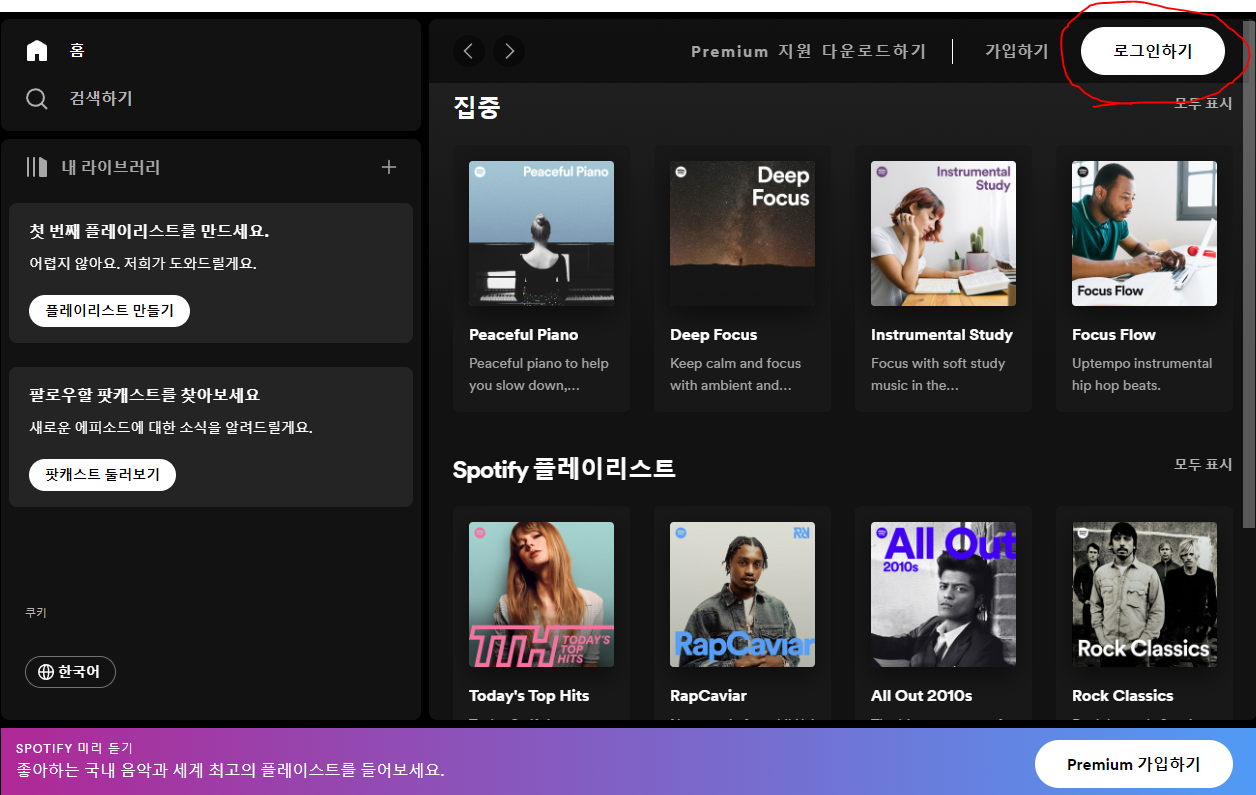The width and height of the screenshot is (1256, 795).
Task: Click the Peaceful Piano title text
Action: click(524, 335)
